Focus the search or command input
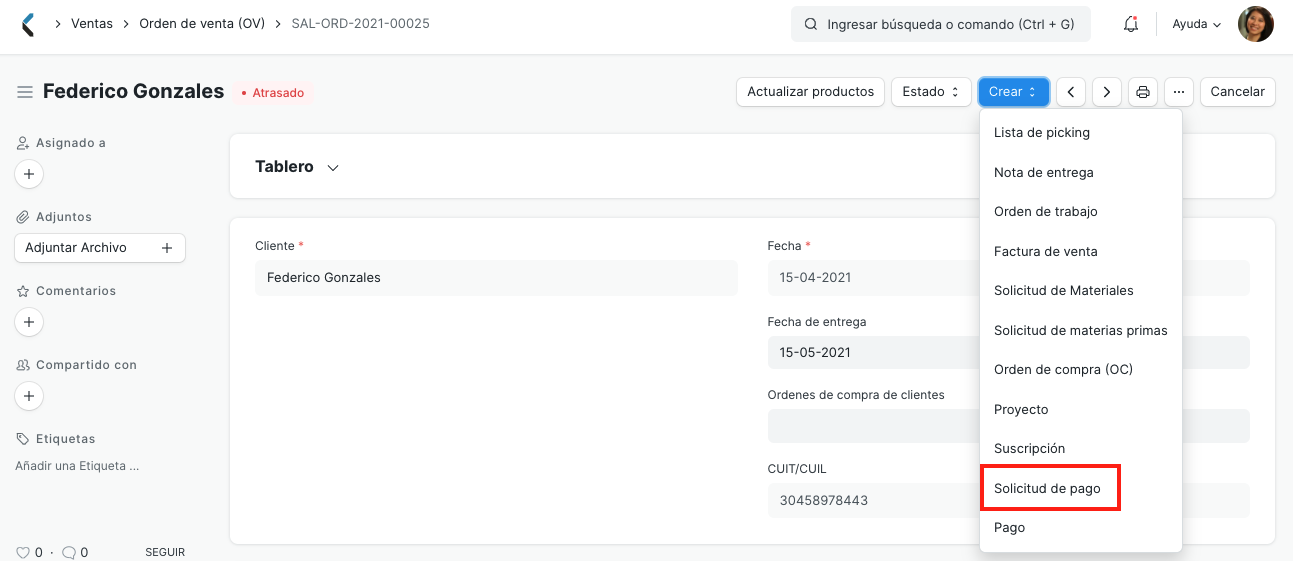The image size is (1293, 561). pos(941,24)
